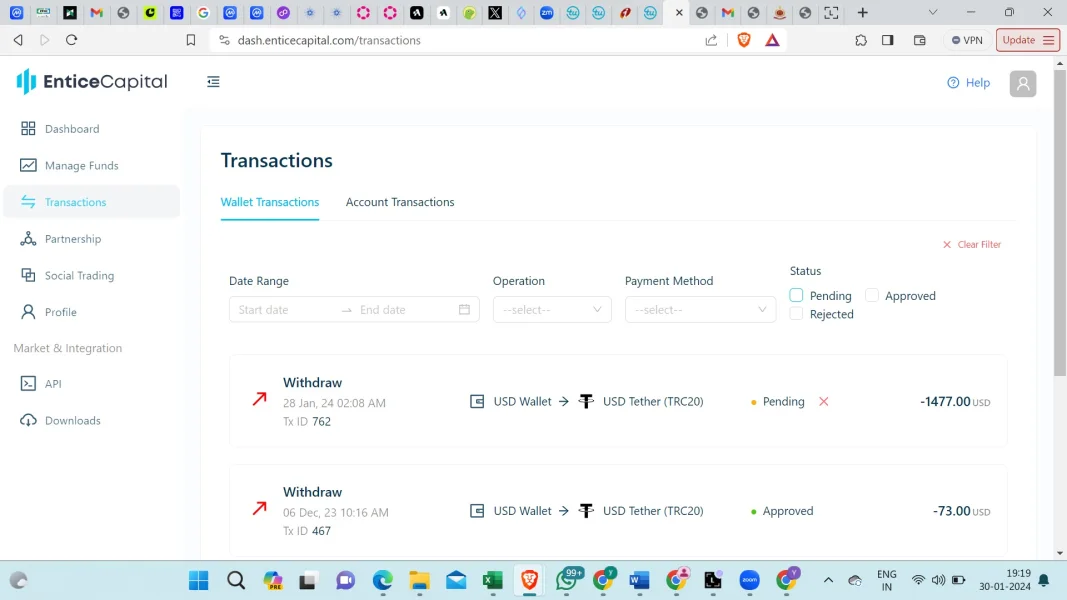The width and height of the screenshot is (1067, 600).
Task: Open a new browser tab
Action: tap(862, 12)
